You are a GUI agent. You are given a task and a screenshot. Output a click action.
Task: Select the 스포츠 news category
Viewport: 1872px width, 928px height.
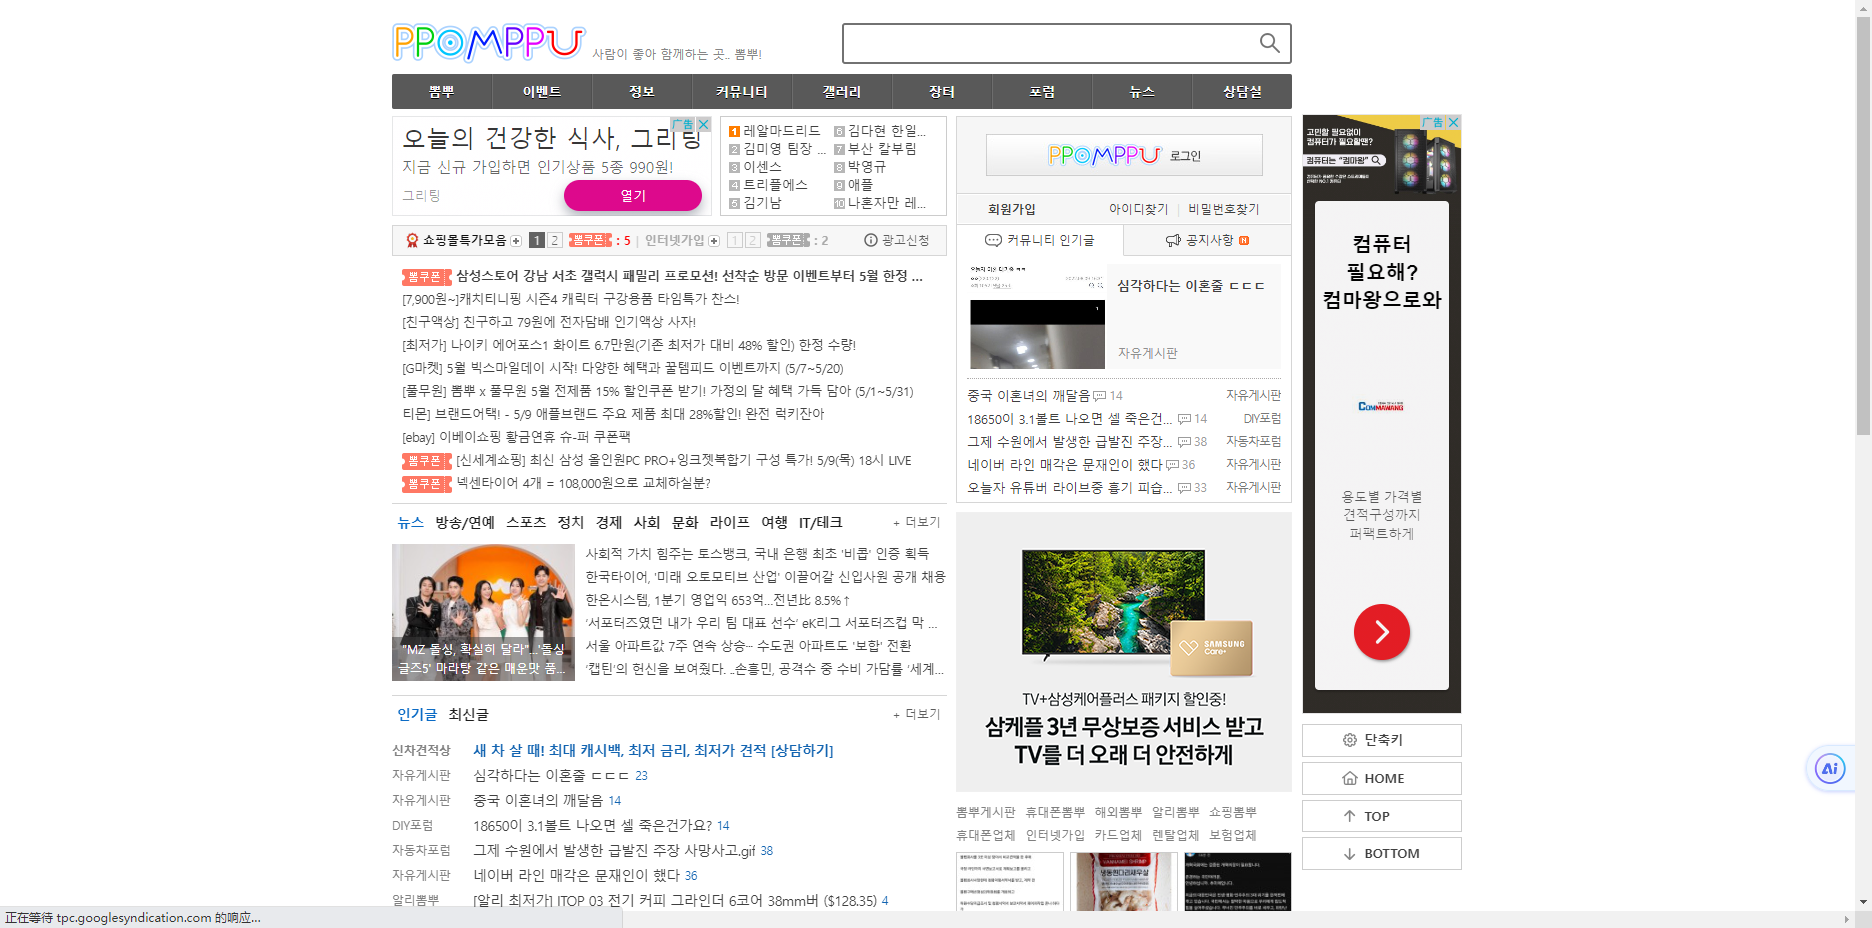pyautogui.click(x=526, y=522)
